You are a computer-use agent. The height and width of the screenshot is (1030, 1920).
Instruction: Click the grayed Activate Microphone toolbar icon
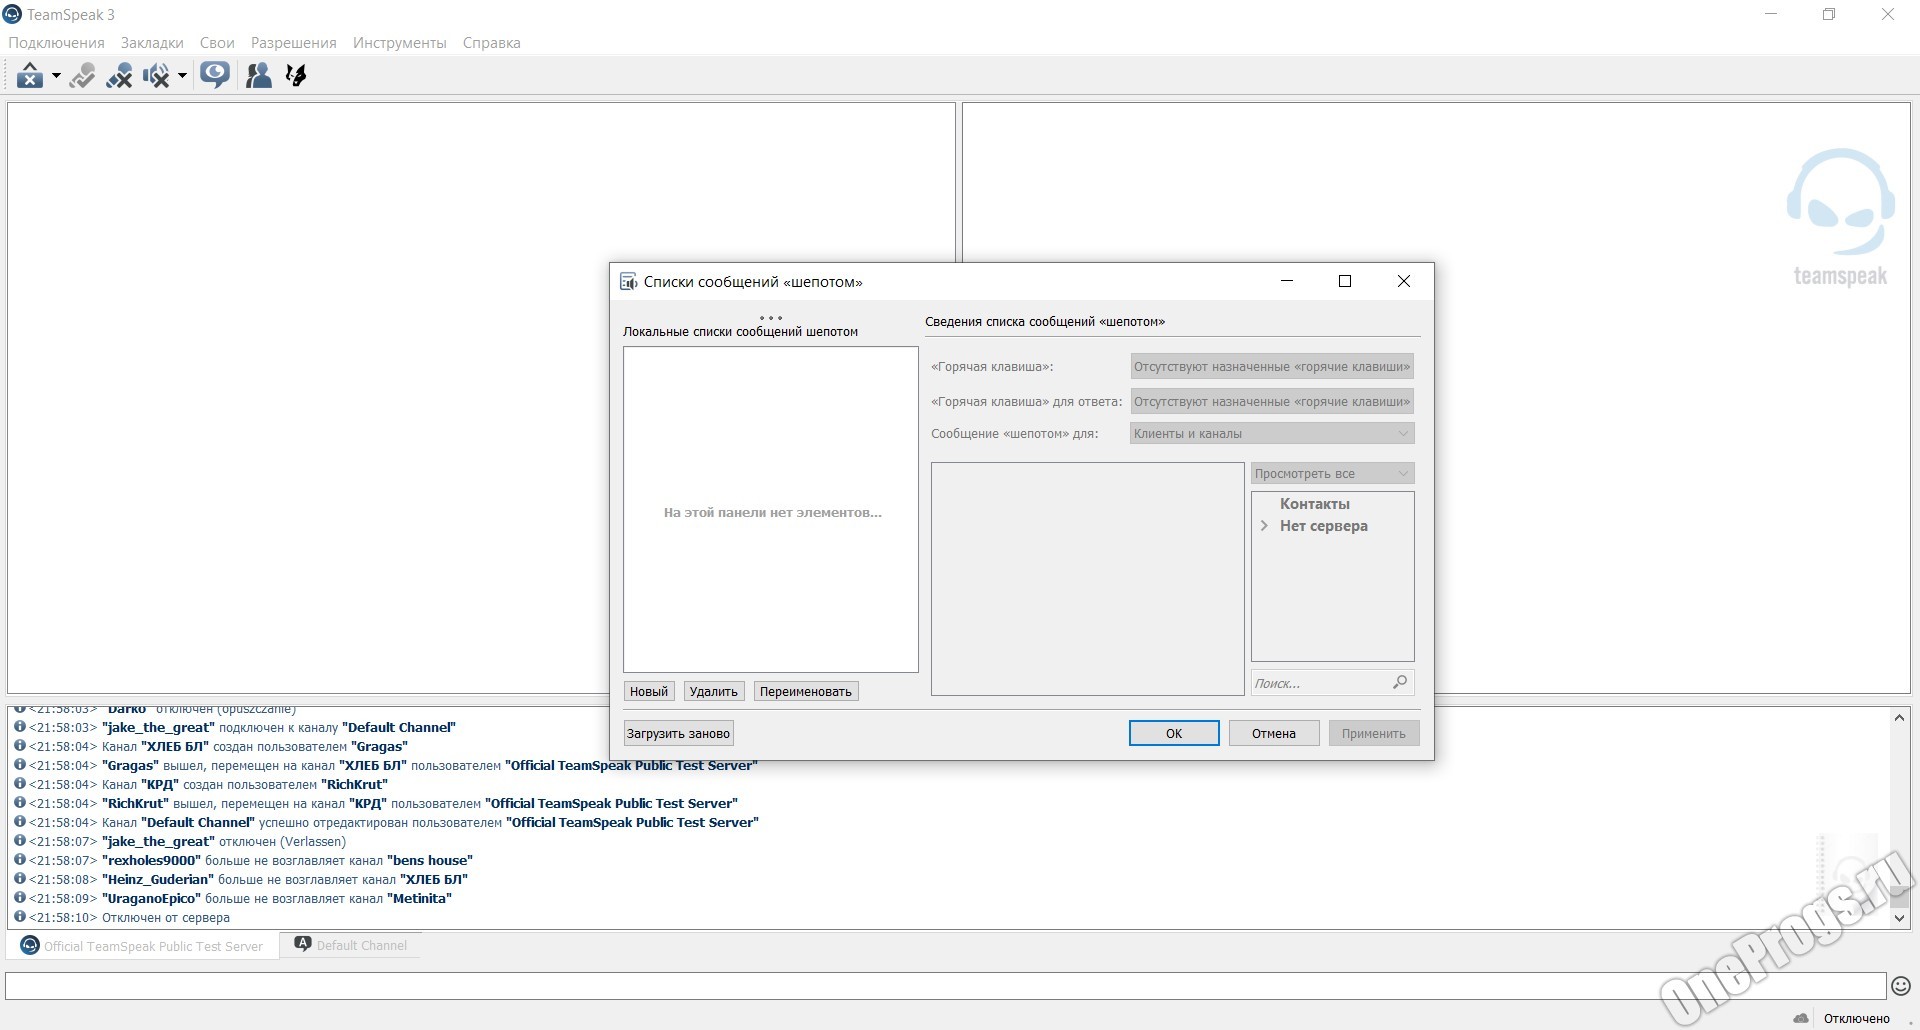(x=82, y=75)
